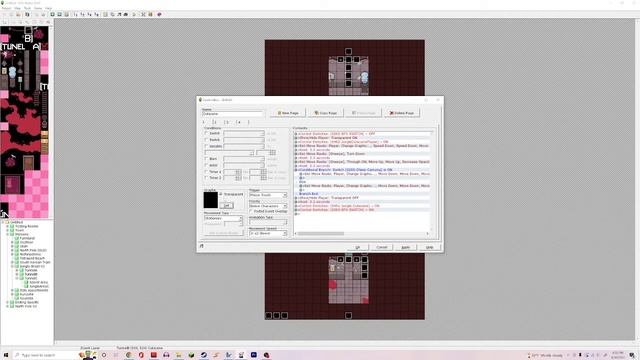Click the purple icon at the toolbar's end
This screenshot has height=360, width=640.
click(x=159, y=14)
